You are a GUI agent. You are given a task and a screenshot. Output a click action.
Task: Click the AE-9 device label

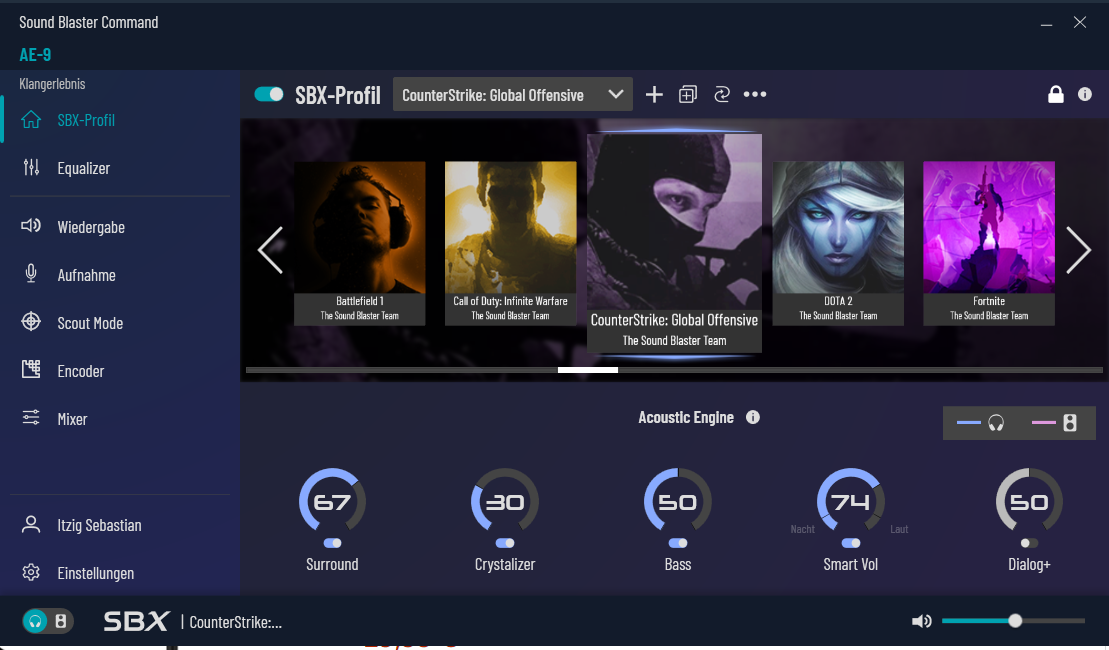[35, 54]
